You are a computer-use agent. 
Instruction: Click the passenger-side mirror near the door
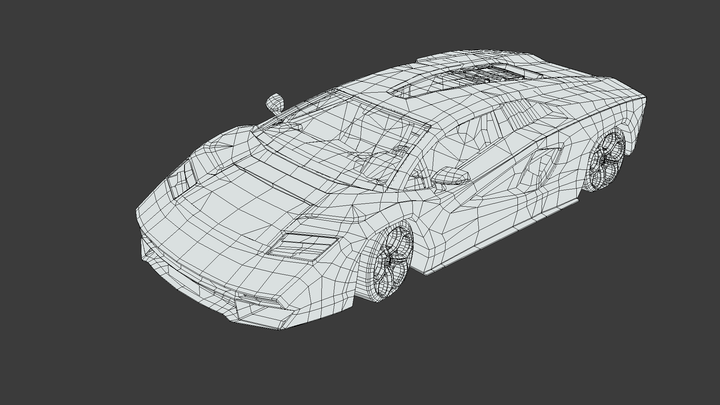pyautogui.click(x=450, y=177)
